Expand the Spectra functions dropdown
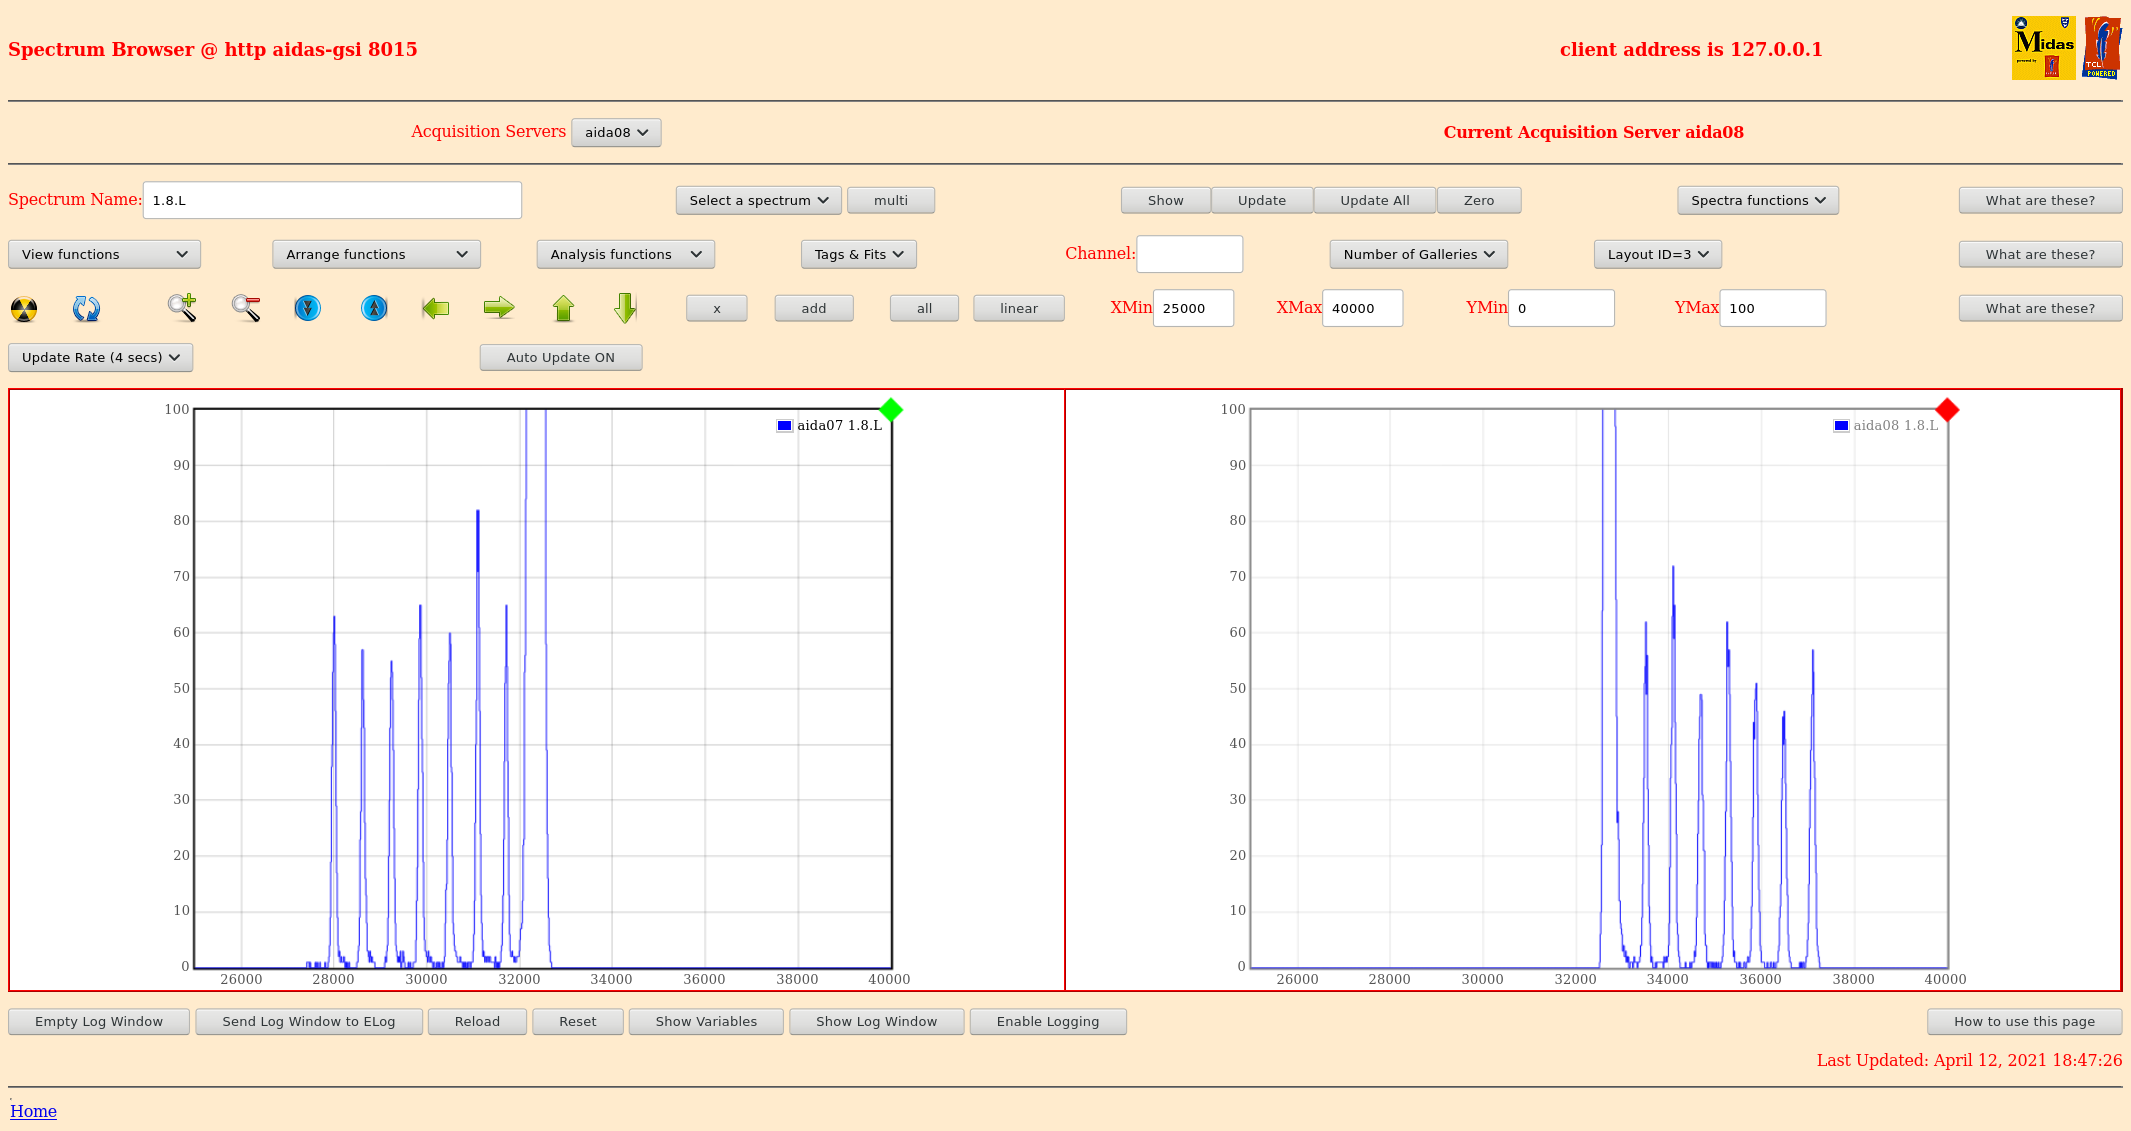The image size is (2131, 1131). [x=1758, y=201]
